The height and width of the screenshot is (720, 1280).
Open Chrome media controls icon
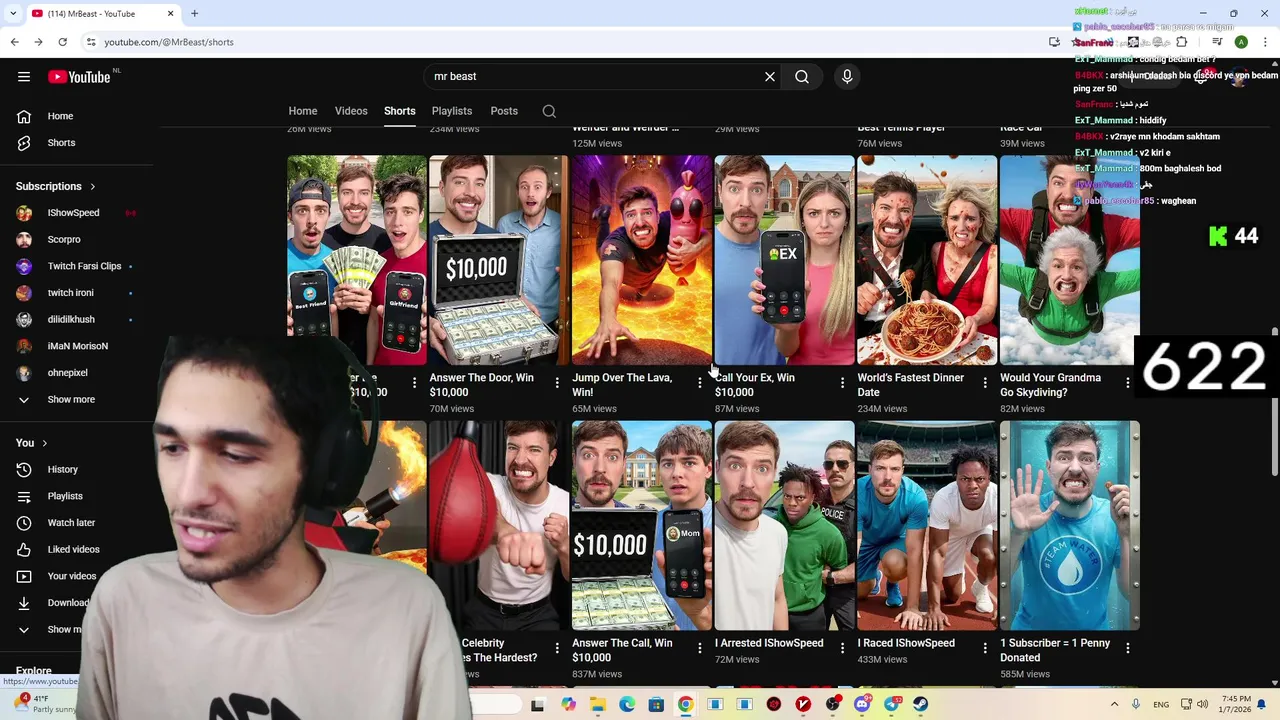[x=1217, y=42]
